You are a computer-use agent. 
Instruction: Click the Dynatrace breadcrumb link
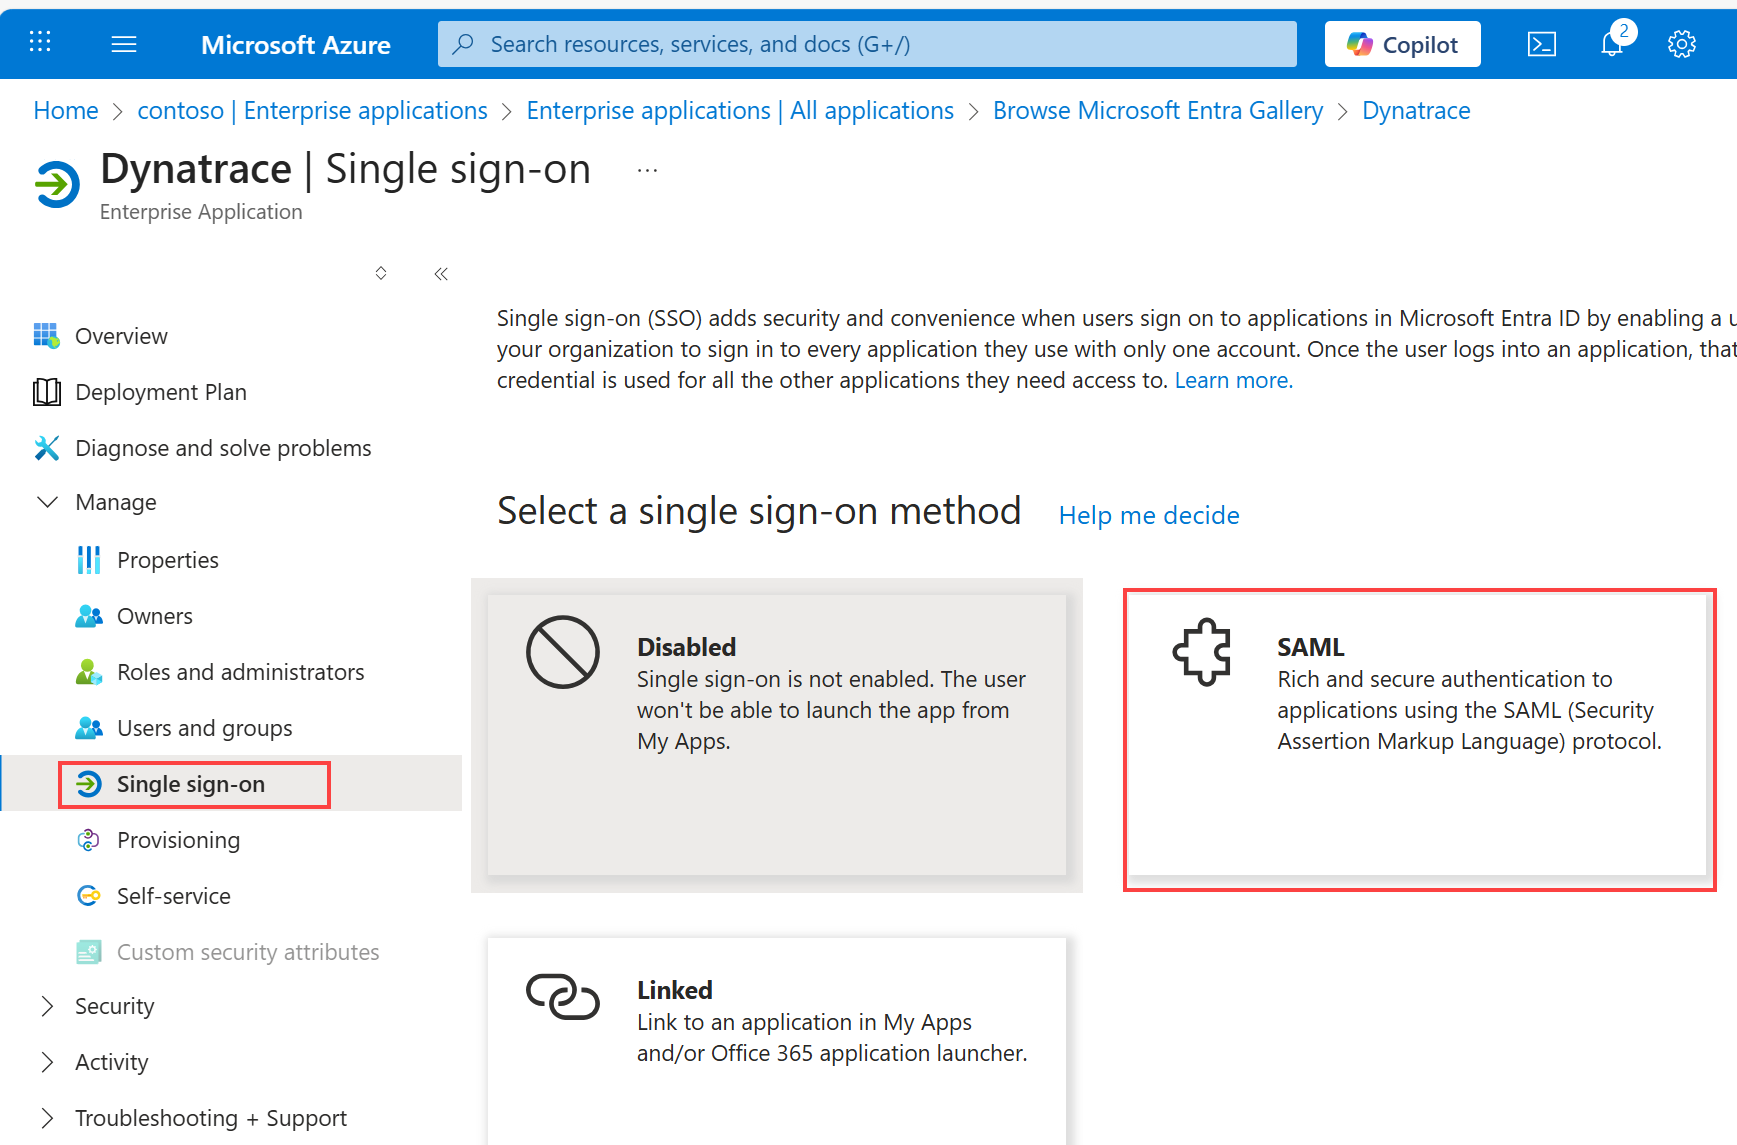1416,111
